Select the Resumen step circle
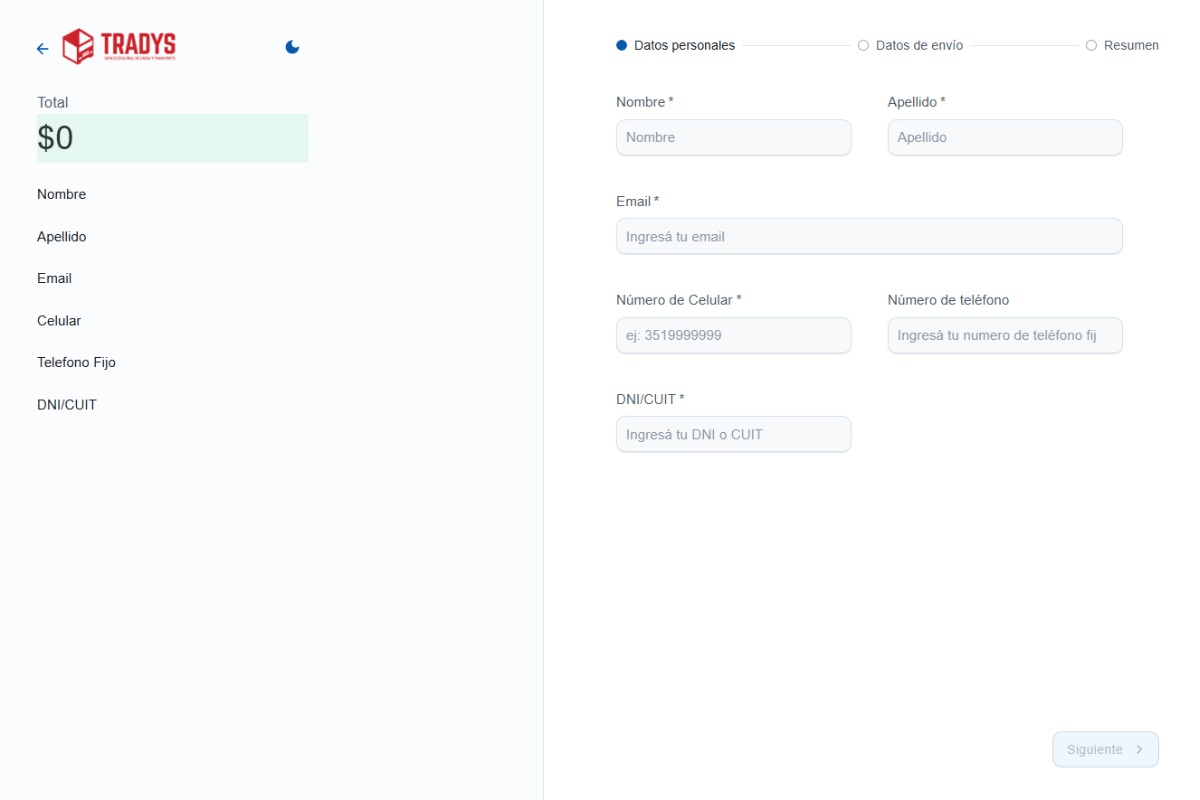1200x800 pixels. 1091,45
